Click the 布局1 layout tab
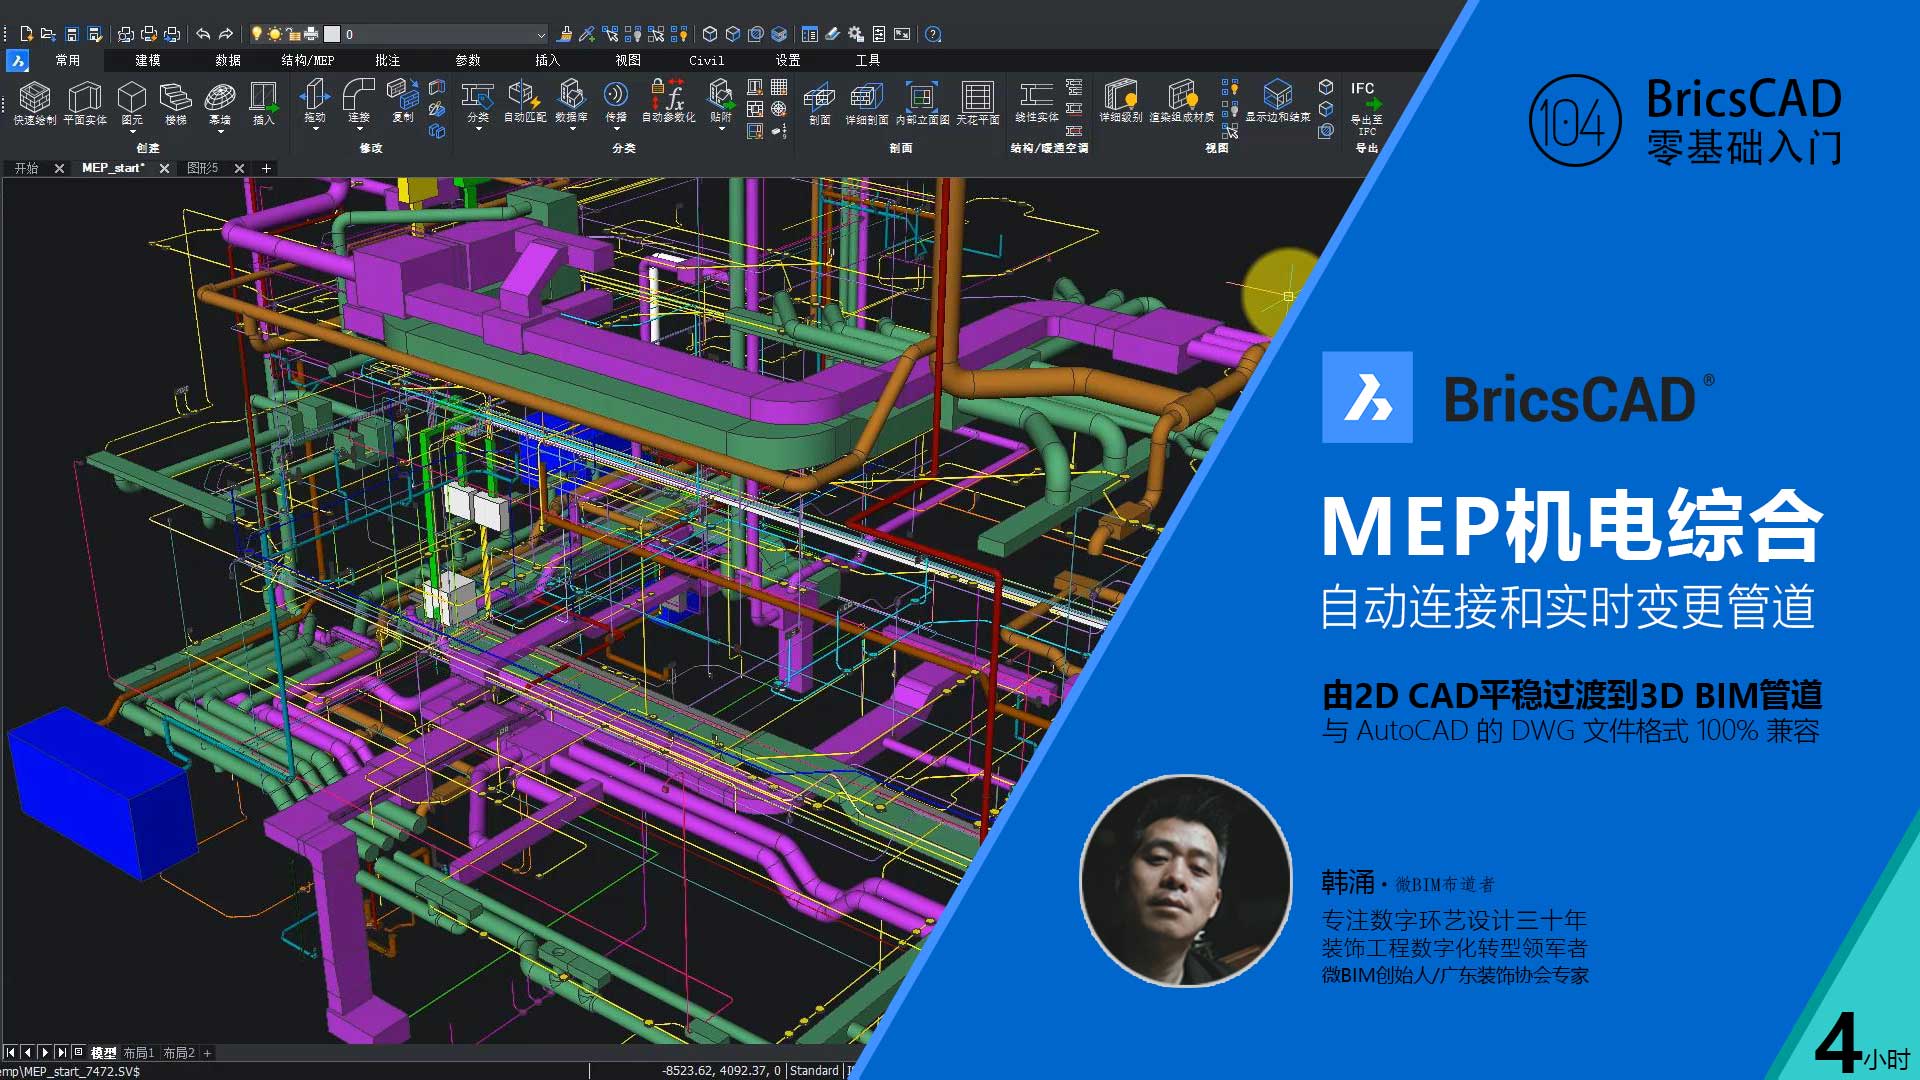1920x1080 pixels. 138,1053
